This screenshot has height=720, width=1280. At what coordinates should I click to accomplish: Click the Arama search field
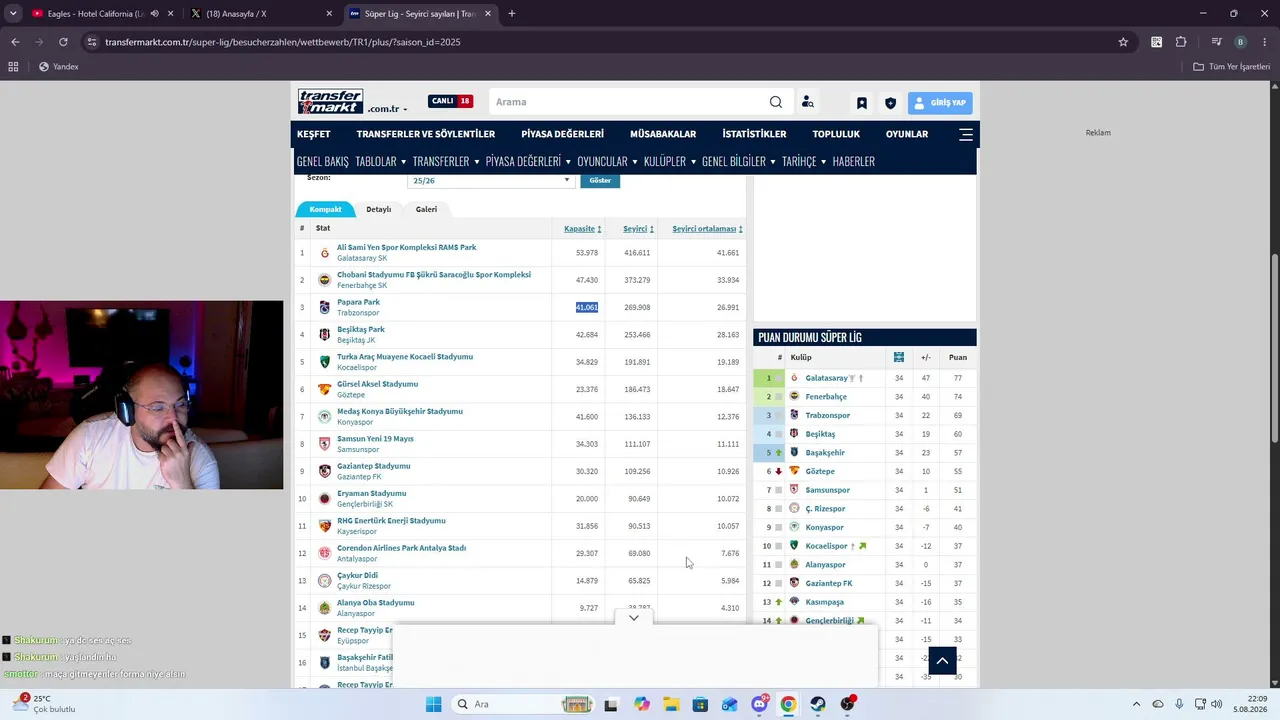click(x=630, y=102)
